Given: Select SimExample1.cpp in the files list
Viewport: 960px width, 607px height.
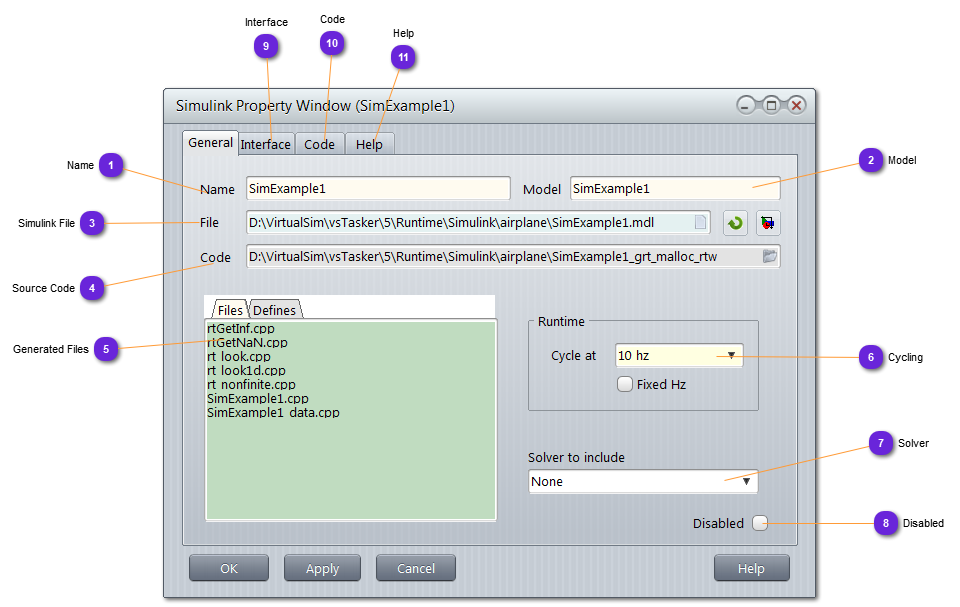Looking at the screenshot, I should click(x=258, y=398).
